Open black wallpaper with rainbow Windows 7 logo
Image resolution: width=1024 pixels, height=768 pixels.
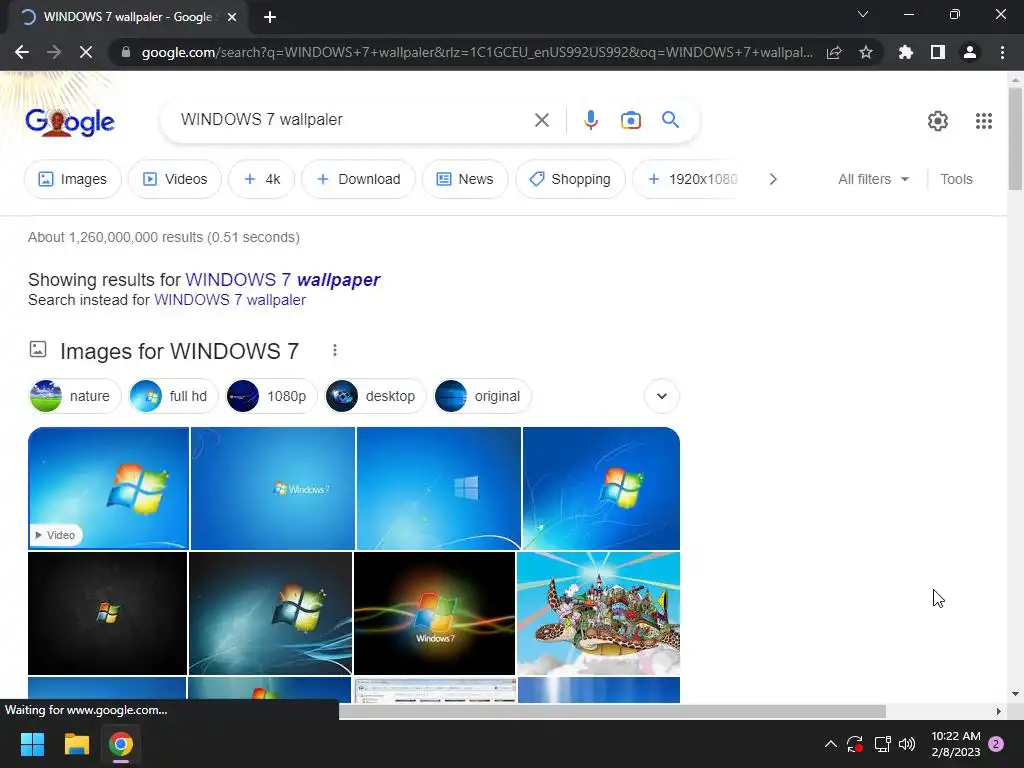click(x=434, y=613)
